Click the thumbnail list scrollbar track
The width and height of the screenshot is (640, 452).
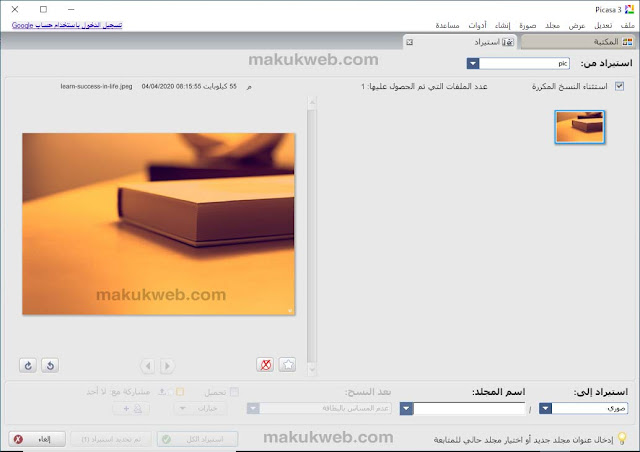pos(312,235)
